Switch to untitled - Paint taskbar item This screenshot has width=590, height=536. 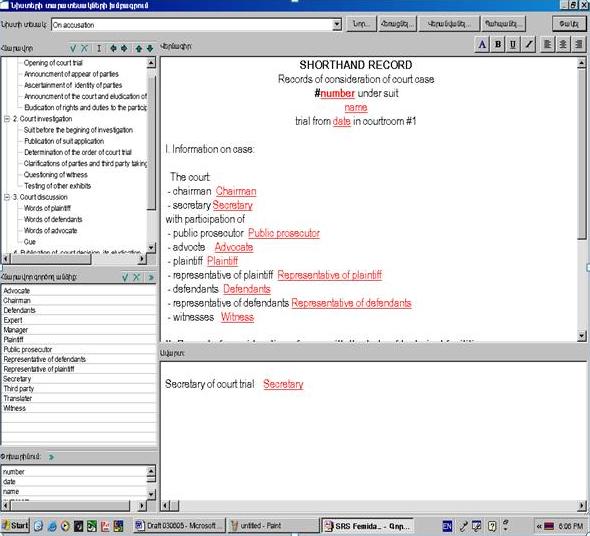click(x=274, y=525)
